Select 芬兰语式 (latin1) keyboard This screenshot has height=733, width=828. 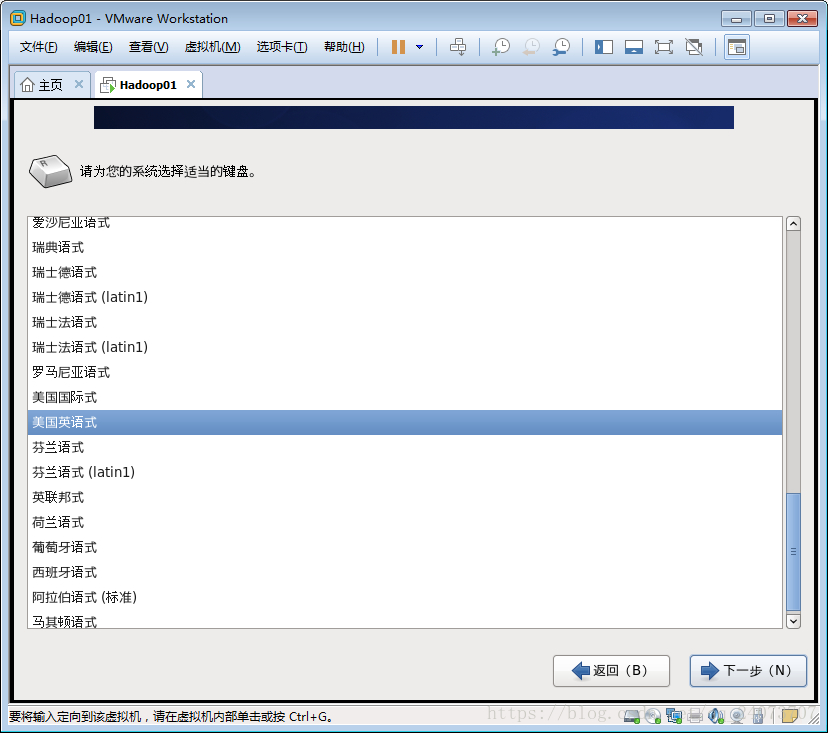tap(404, 472)
